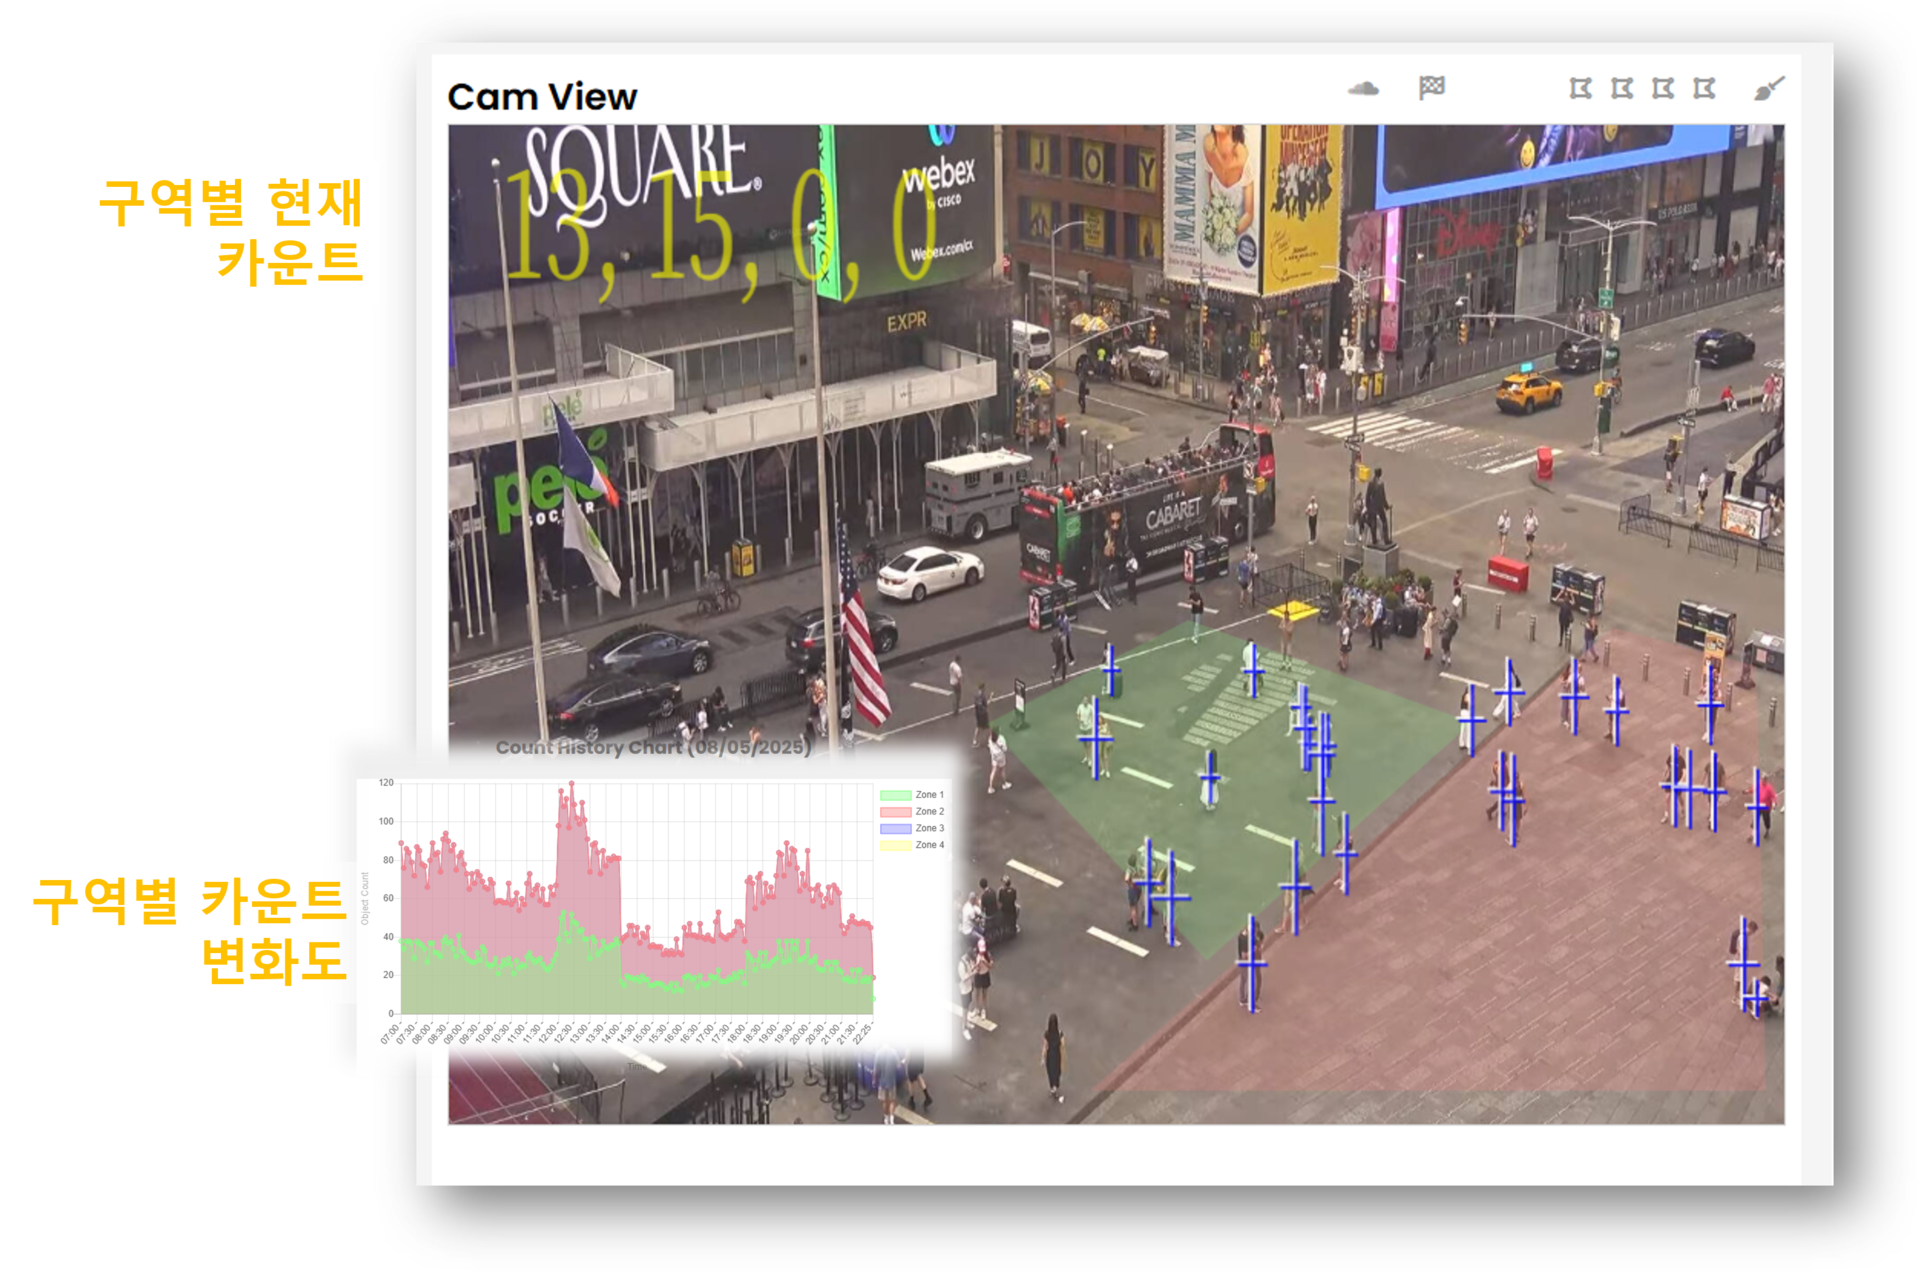This screenshot has width=1920, height=1272.
Task: Toggle the Zone 4 series in the chart legend
Action: click(x=929, y=845)
